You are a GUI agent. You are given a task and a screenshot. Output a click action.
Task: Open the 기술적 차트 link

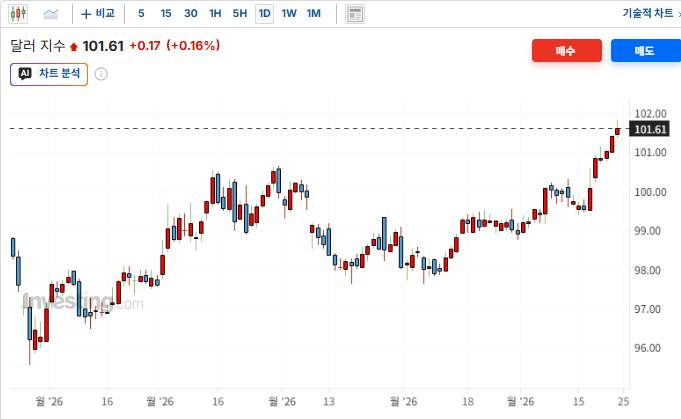point(648,13)
